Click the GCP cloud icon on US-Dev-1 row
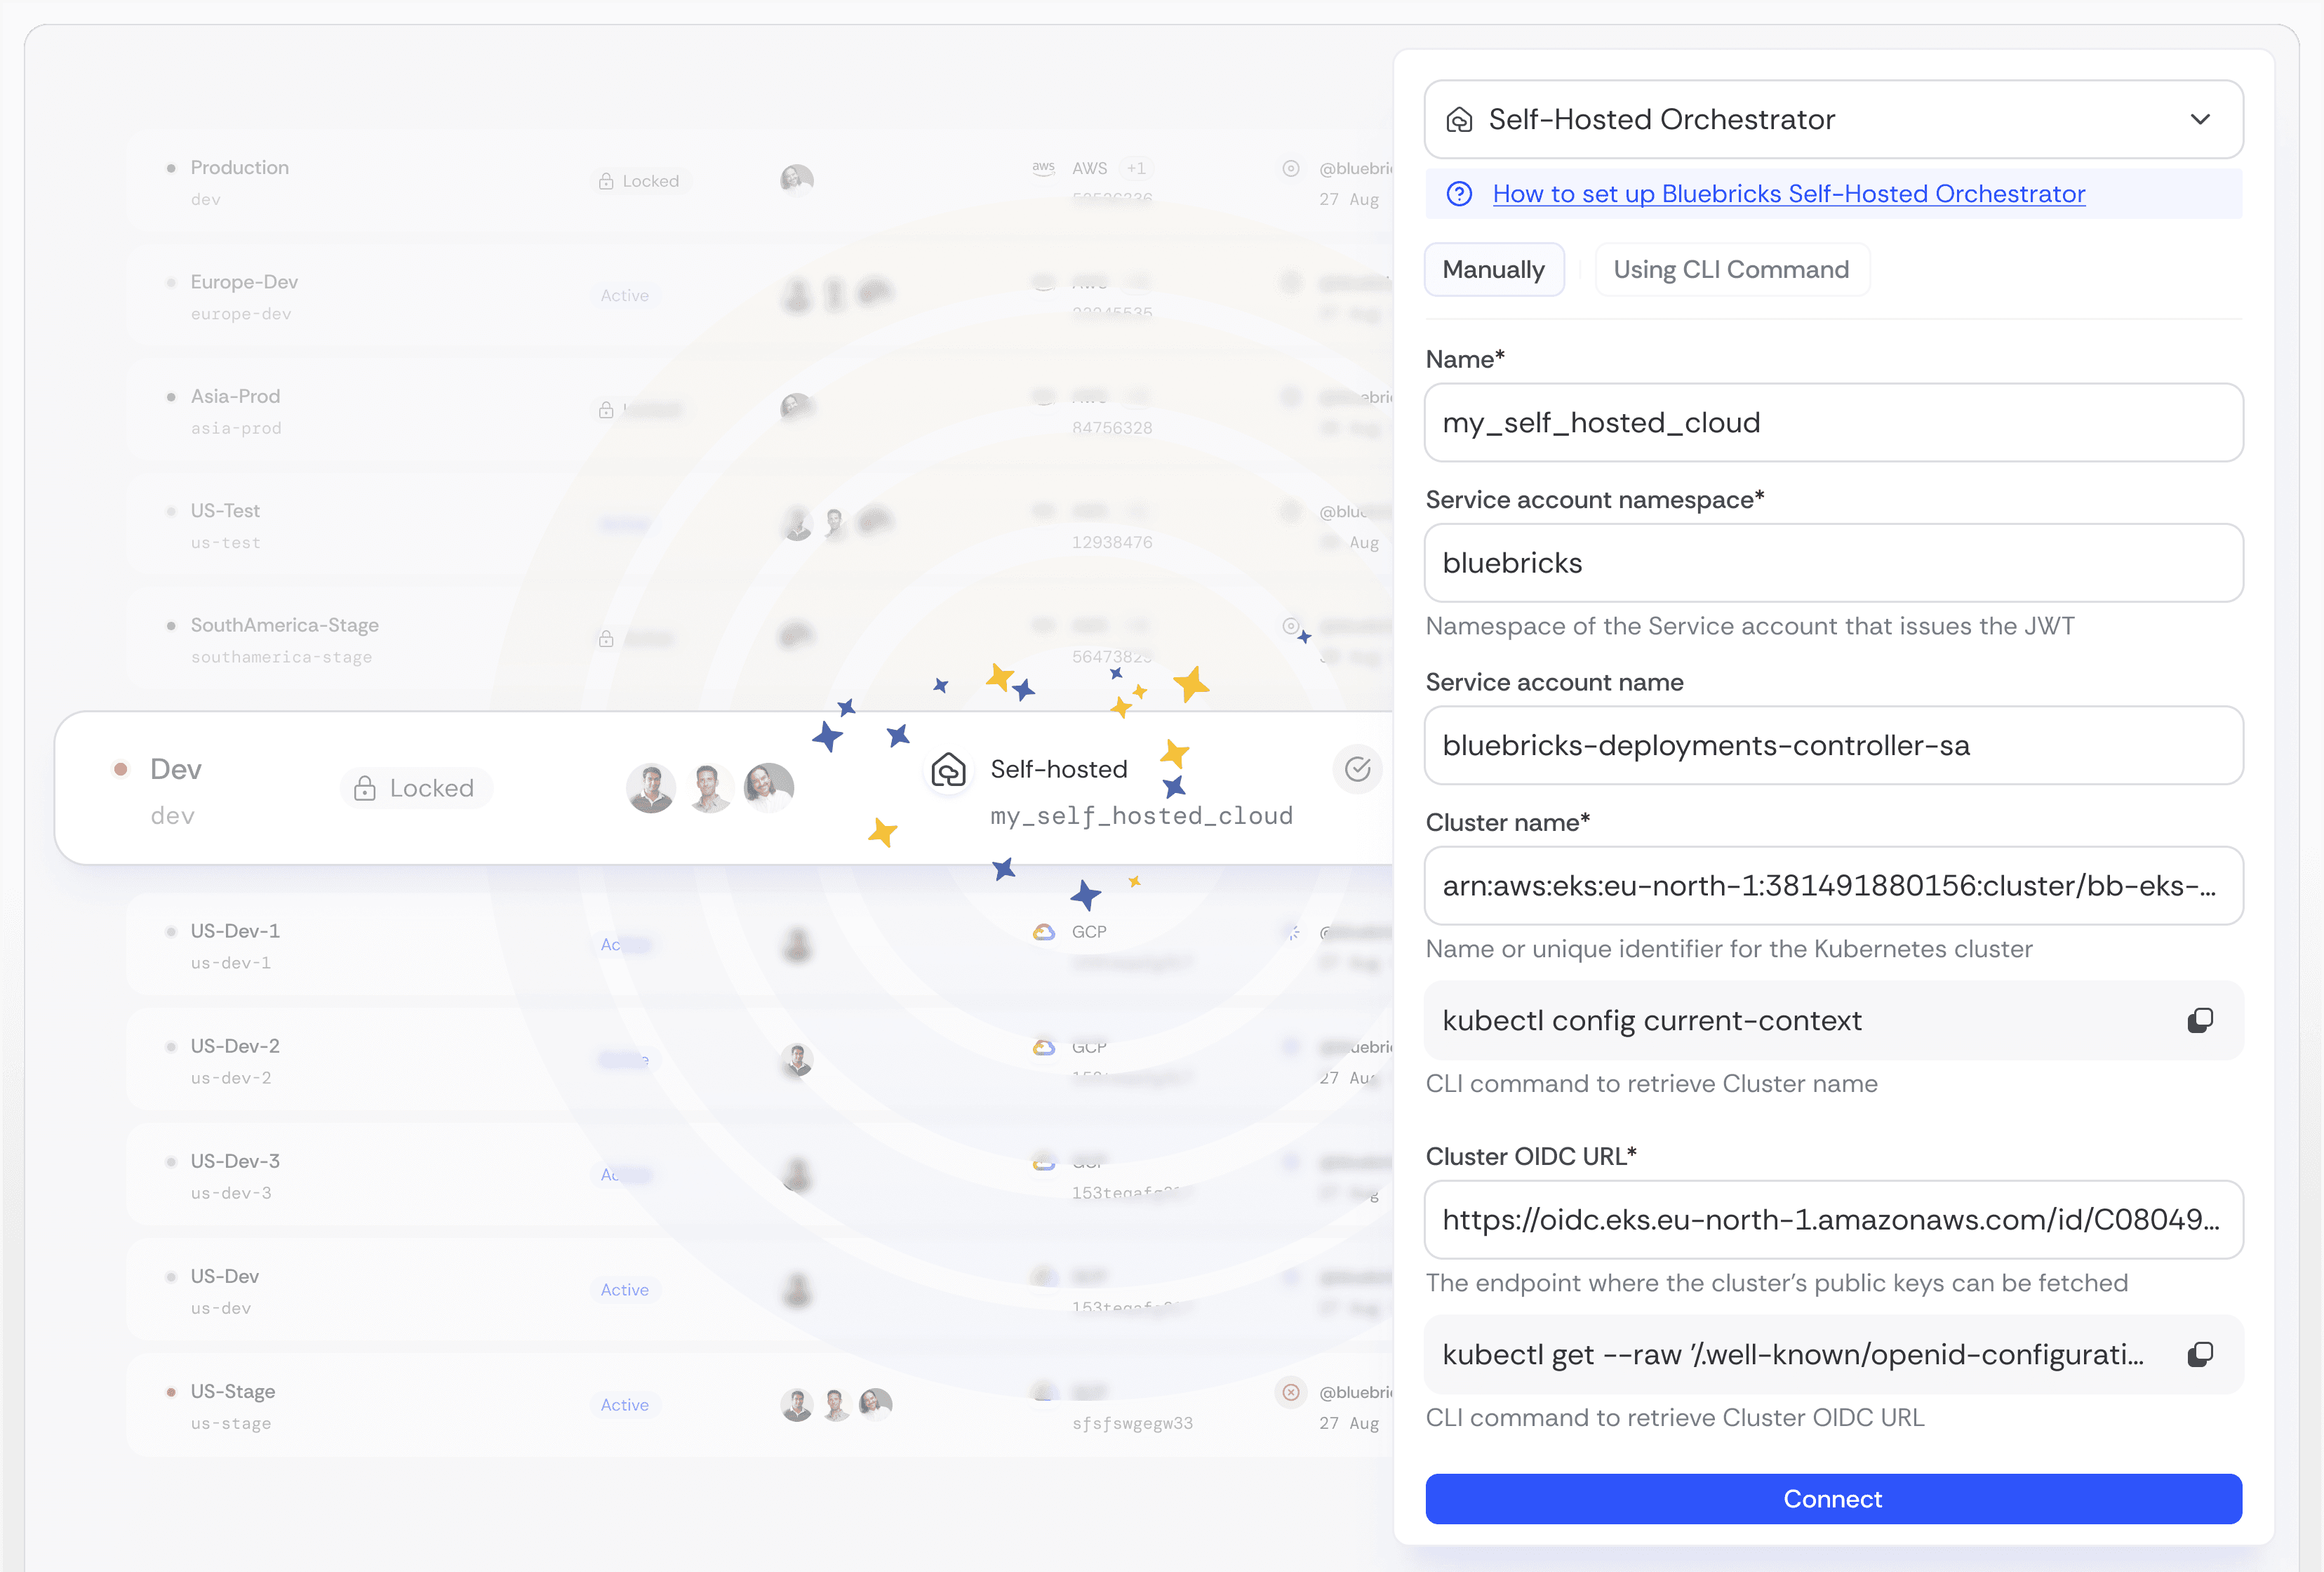 (1044, 931)
